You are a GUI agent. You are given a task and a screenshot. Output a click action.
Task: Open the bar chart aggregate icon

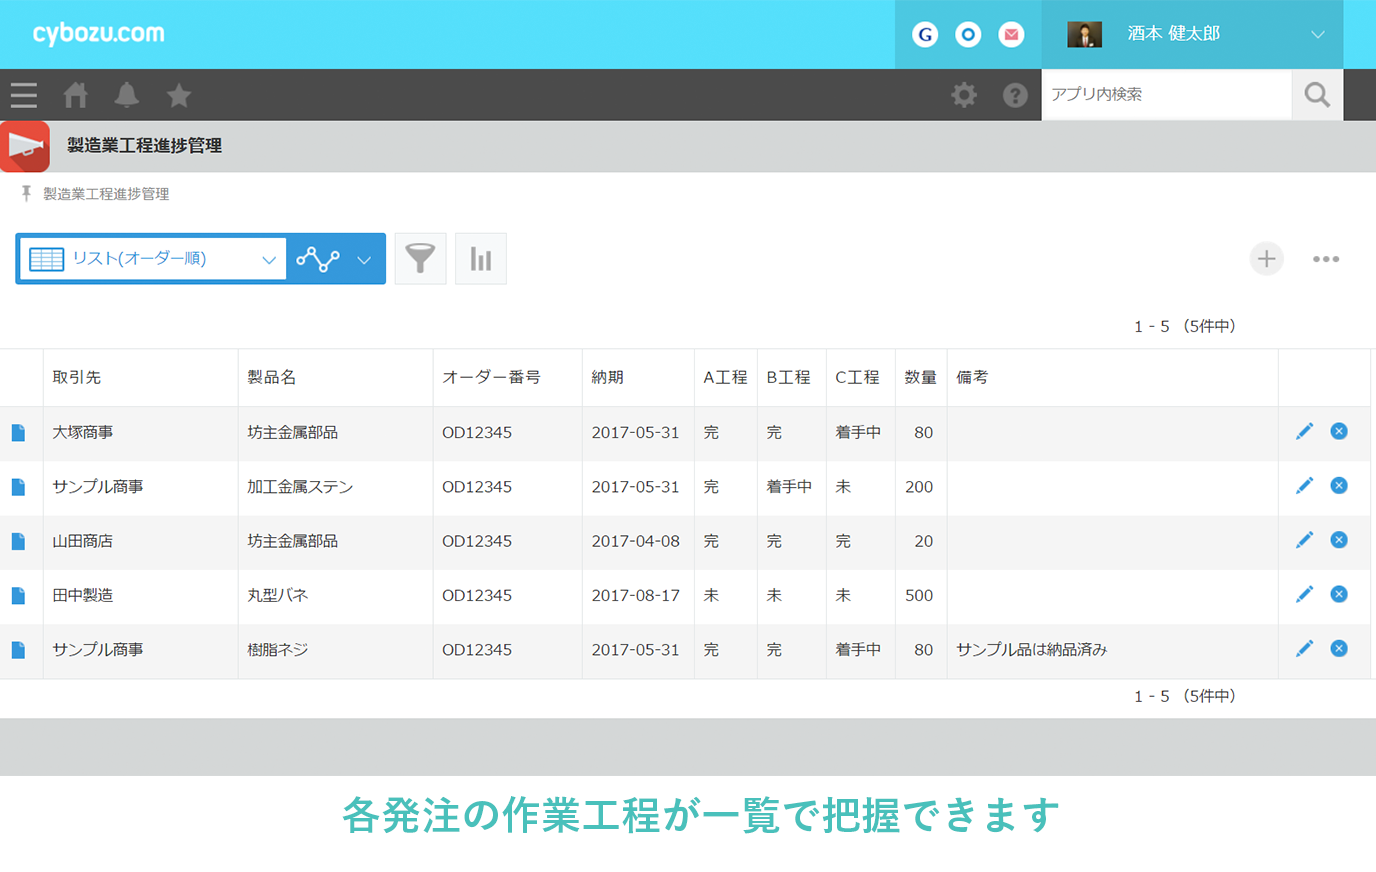click(x=481, y=259)
